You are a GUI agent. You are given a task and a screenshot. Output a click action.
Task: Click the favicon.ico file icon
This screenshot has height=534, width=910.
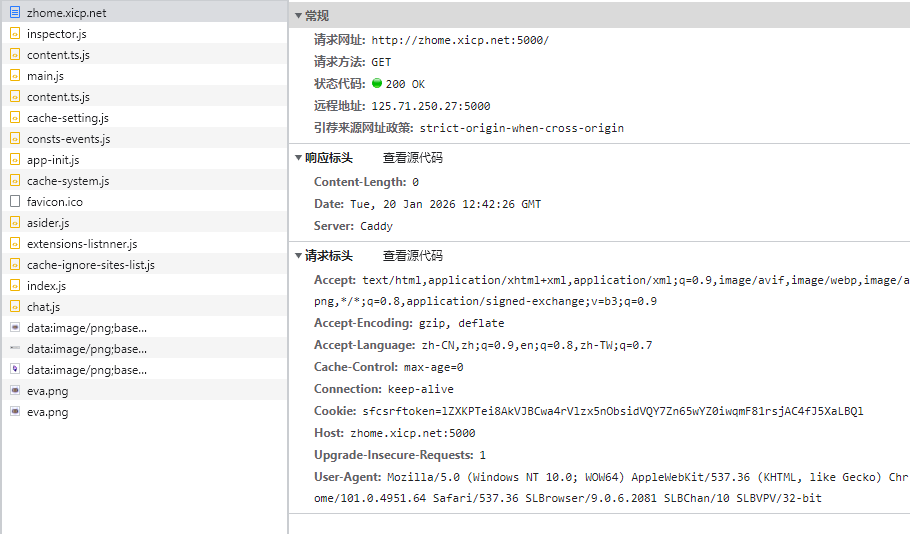14,202
